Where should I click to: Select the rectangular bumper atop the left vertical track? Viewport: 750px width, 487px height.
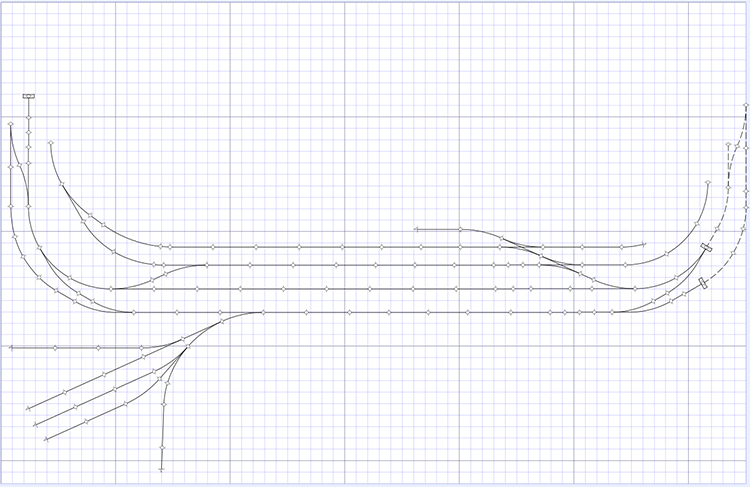tap(29, 96)
